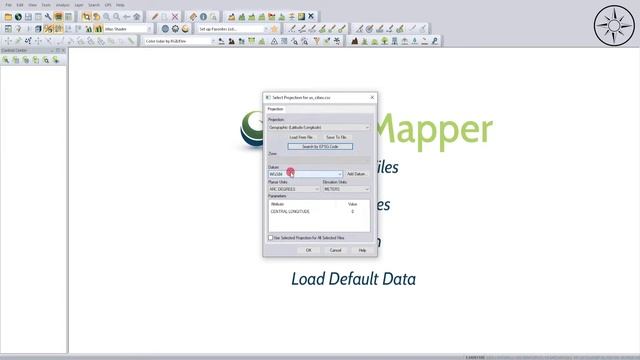The image size is (640, 360).
Task: Open the Elevation Units dropdown
Action: [x=347, y=189]
